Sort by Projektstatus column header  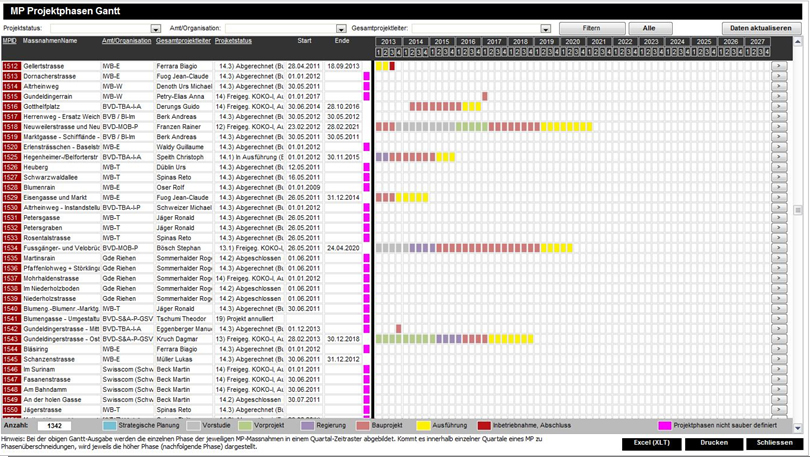tap(233, 41)
